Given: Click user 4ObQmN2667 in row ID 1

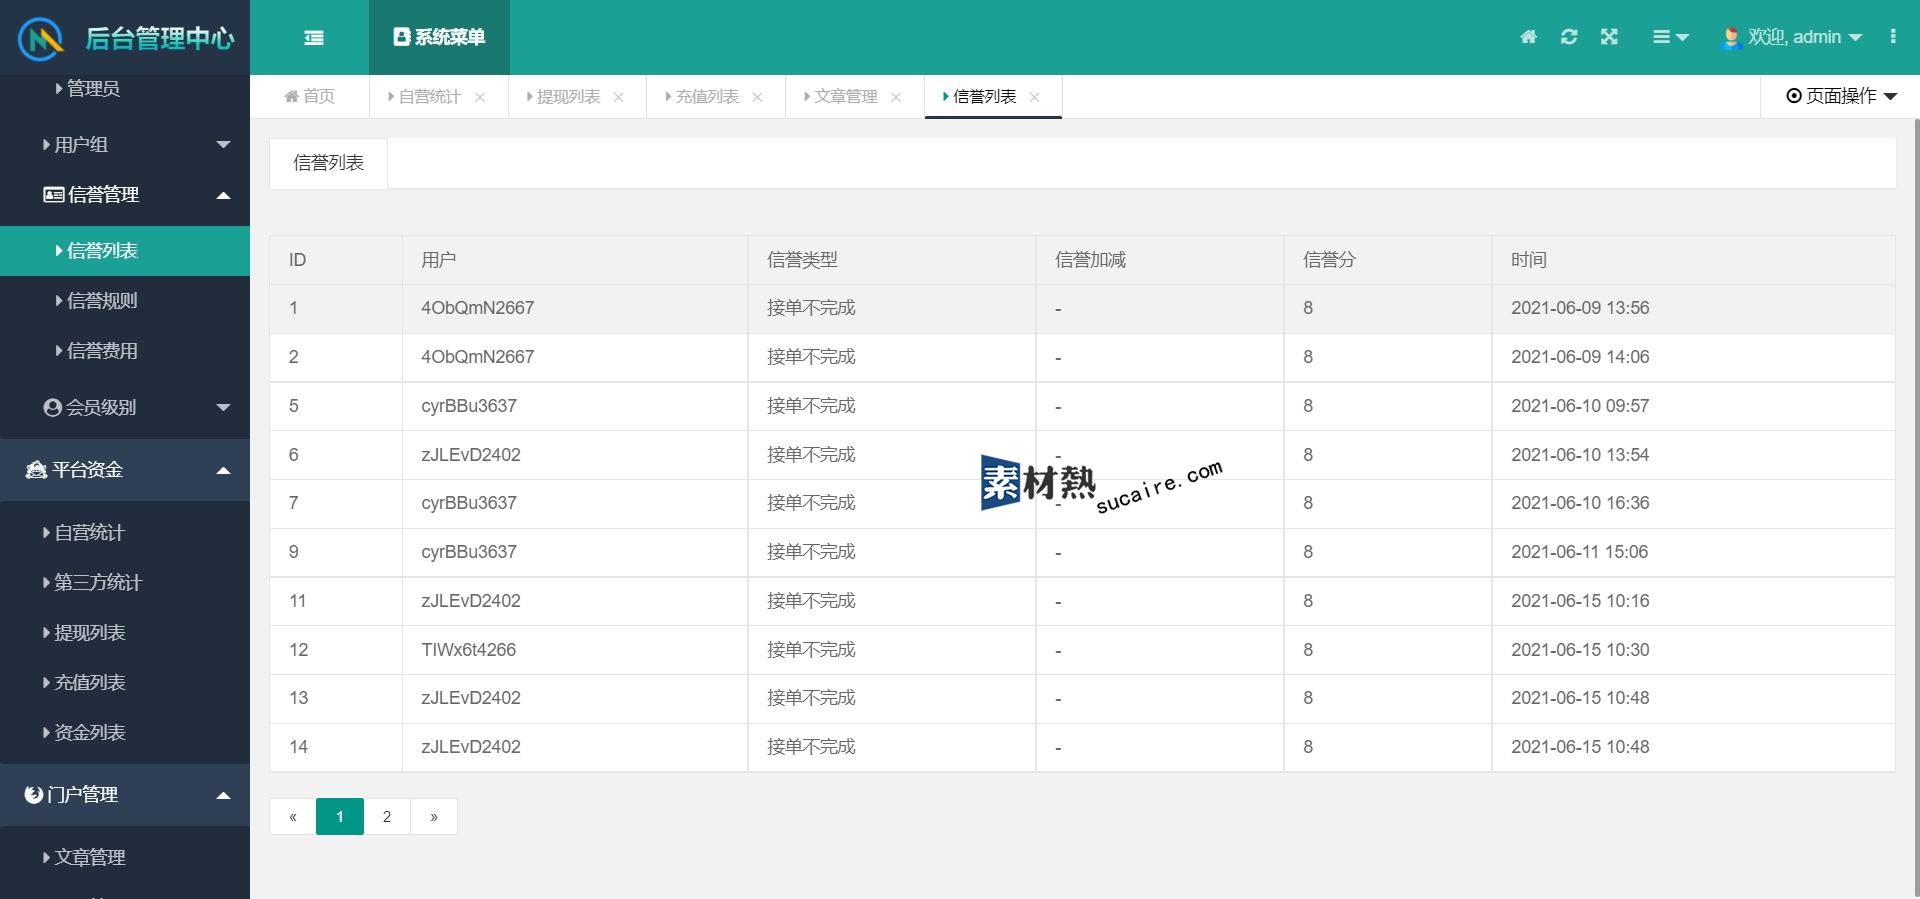Looking at the screenshot, I should pos(478,308).
